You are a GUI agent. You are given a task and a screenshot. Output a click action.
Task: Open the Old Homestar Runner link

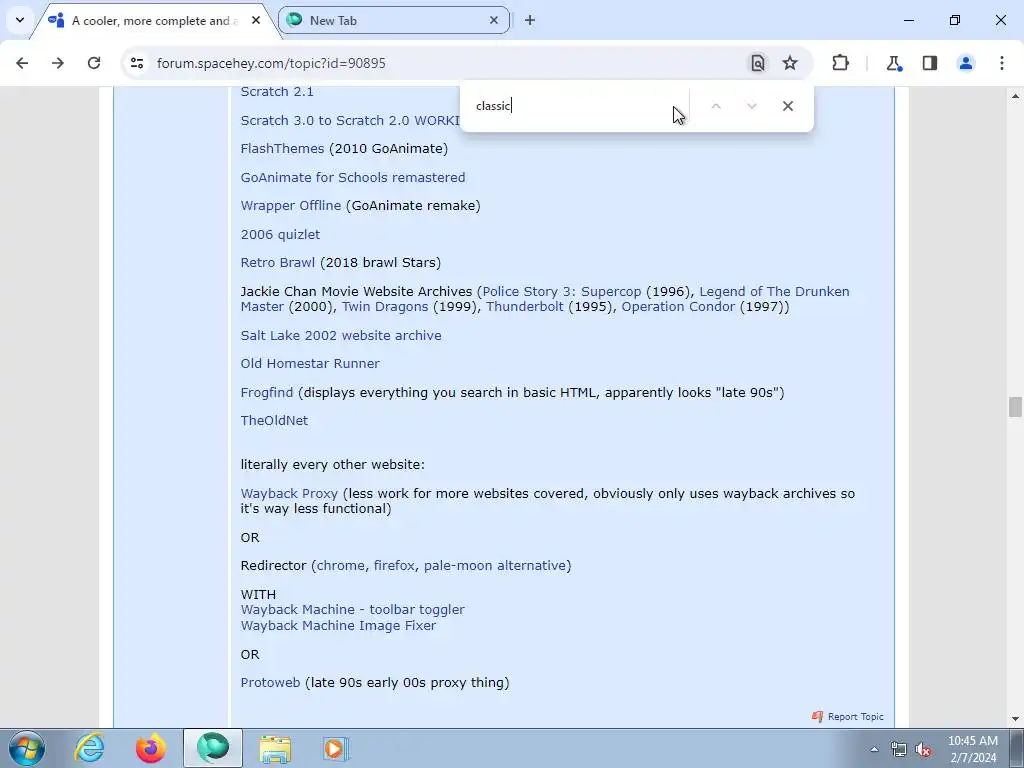click(x=310, y=364)
